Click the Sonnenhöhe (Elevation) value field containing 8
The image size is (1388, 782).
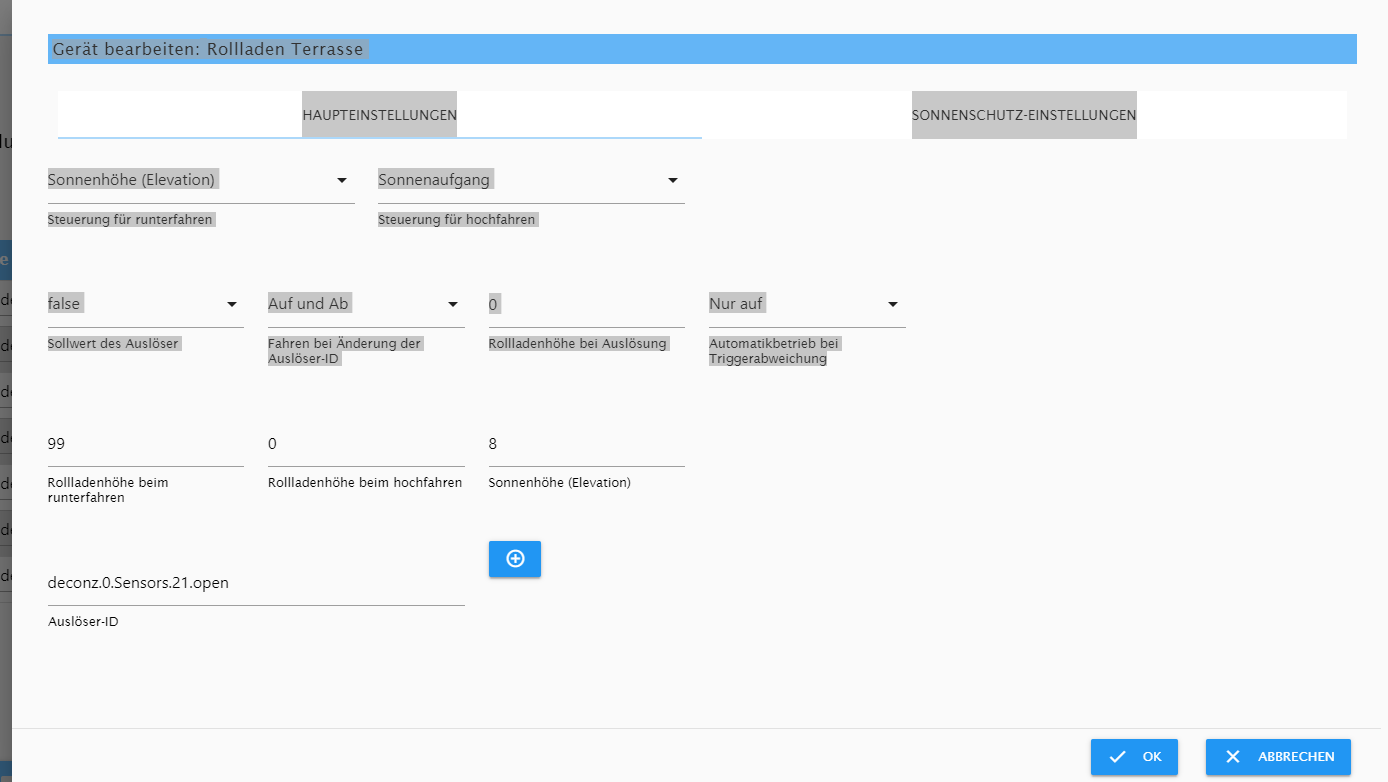[x=587, y=444]
